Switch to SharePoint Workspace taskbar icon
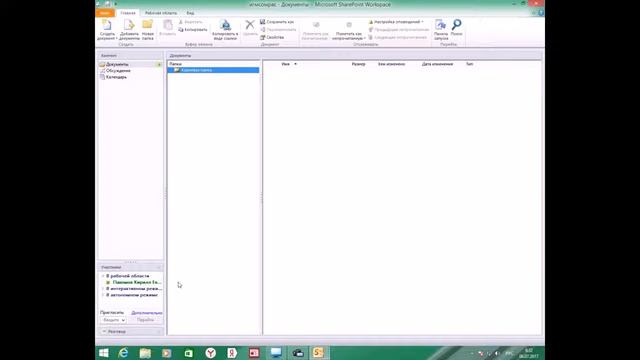Image resolution: width=640 pixels, height=360 pixels. tap(318, 353)
